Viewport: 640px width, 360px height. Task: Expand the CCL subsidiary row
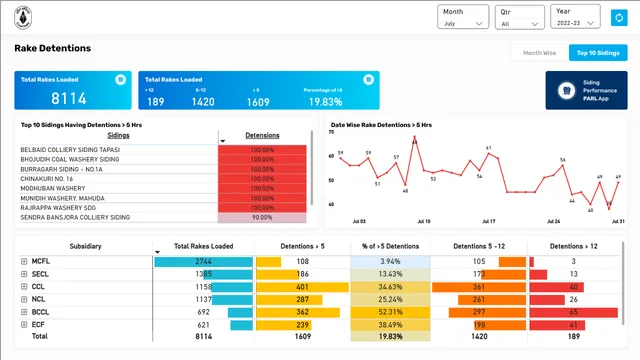point(24,287)
